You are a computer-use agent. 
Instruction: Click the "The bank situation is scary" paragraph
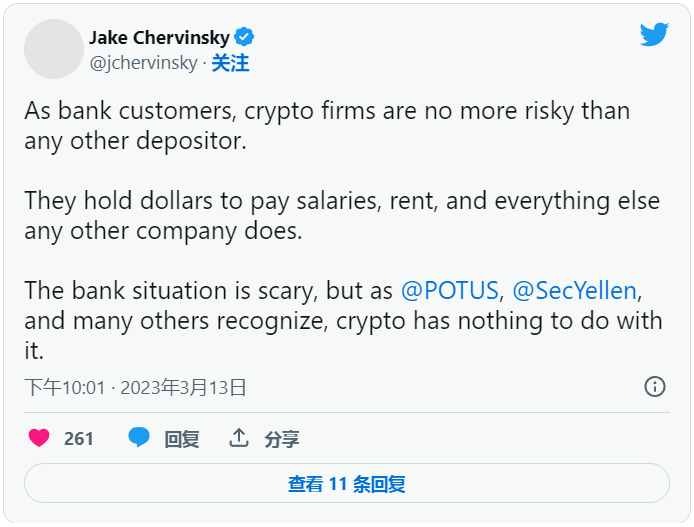pos(342,321)
